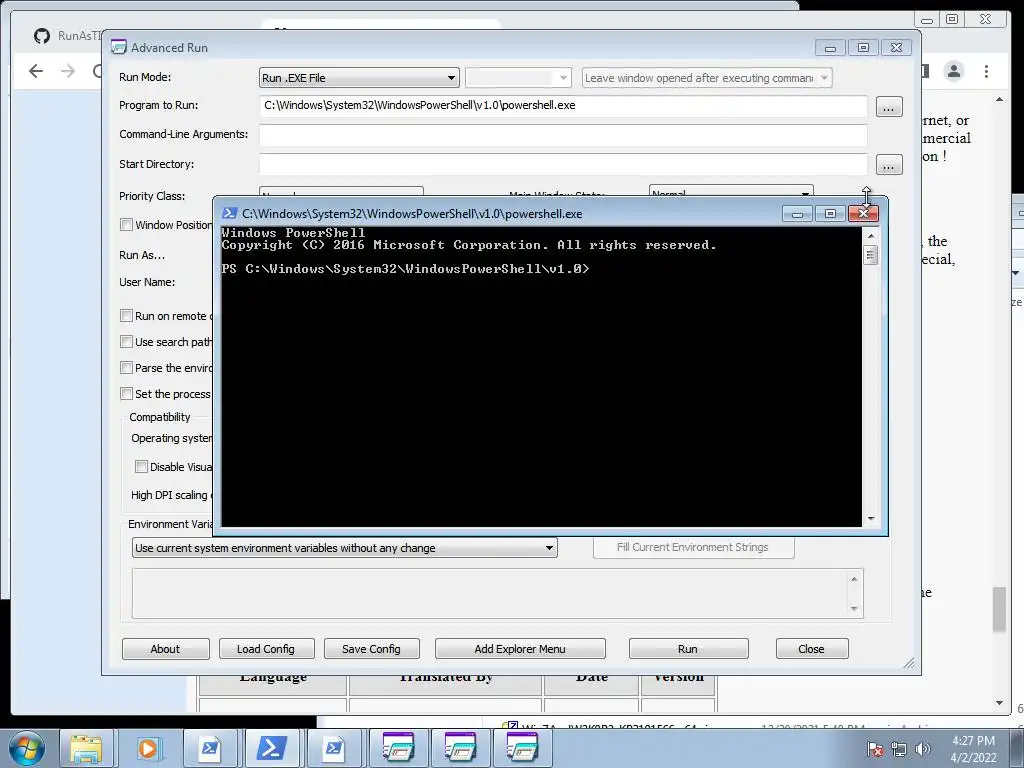Click the 'Run Mode:' label
Viewport: 1024px width, 768px height.
click(x=145, y=77)
